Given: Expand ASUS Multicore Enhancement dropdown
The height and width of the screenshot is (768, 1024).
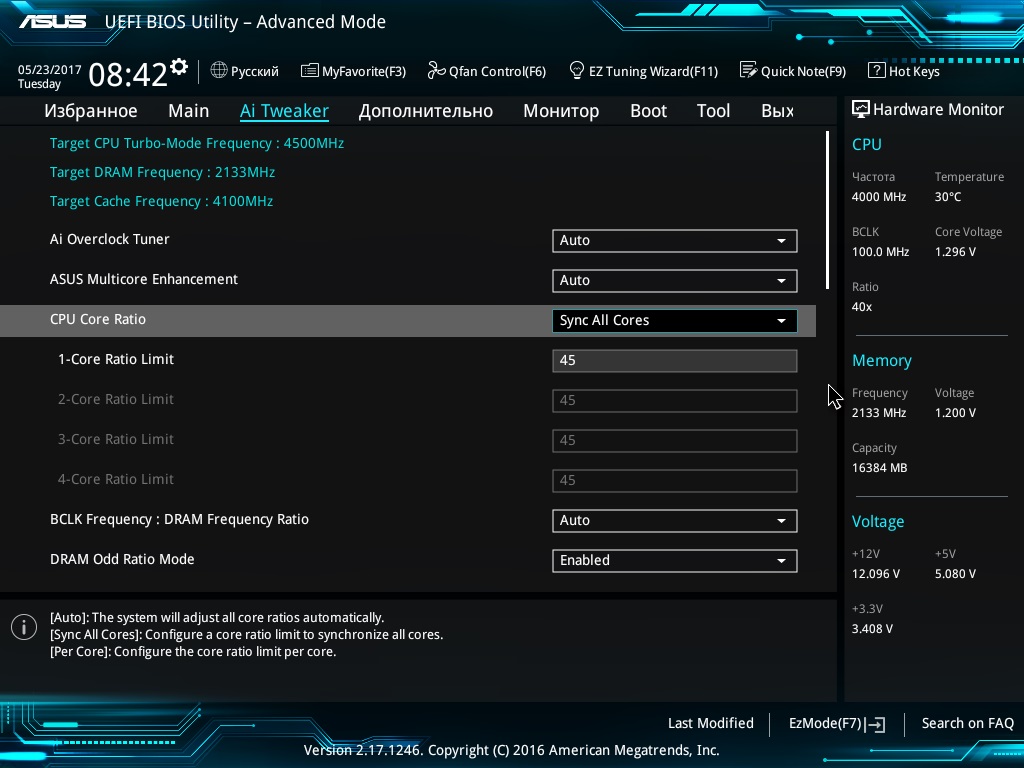Looking at the screenshot, I should [x=675, y=280].
